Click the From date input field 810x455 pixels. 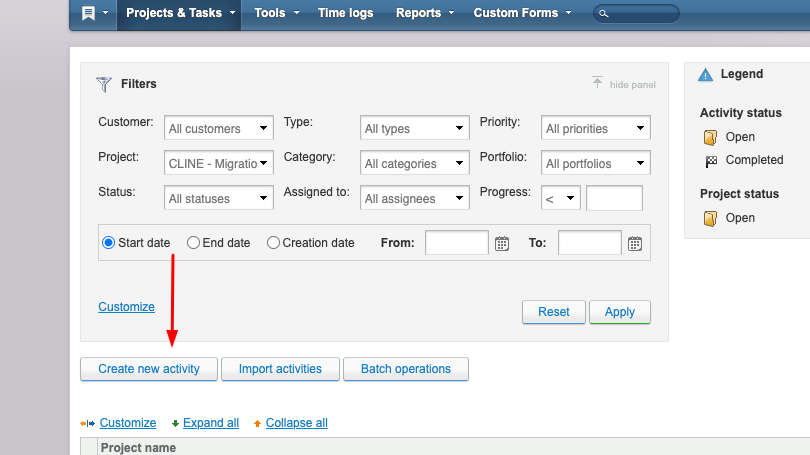pos(457,243)
